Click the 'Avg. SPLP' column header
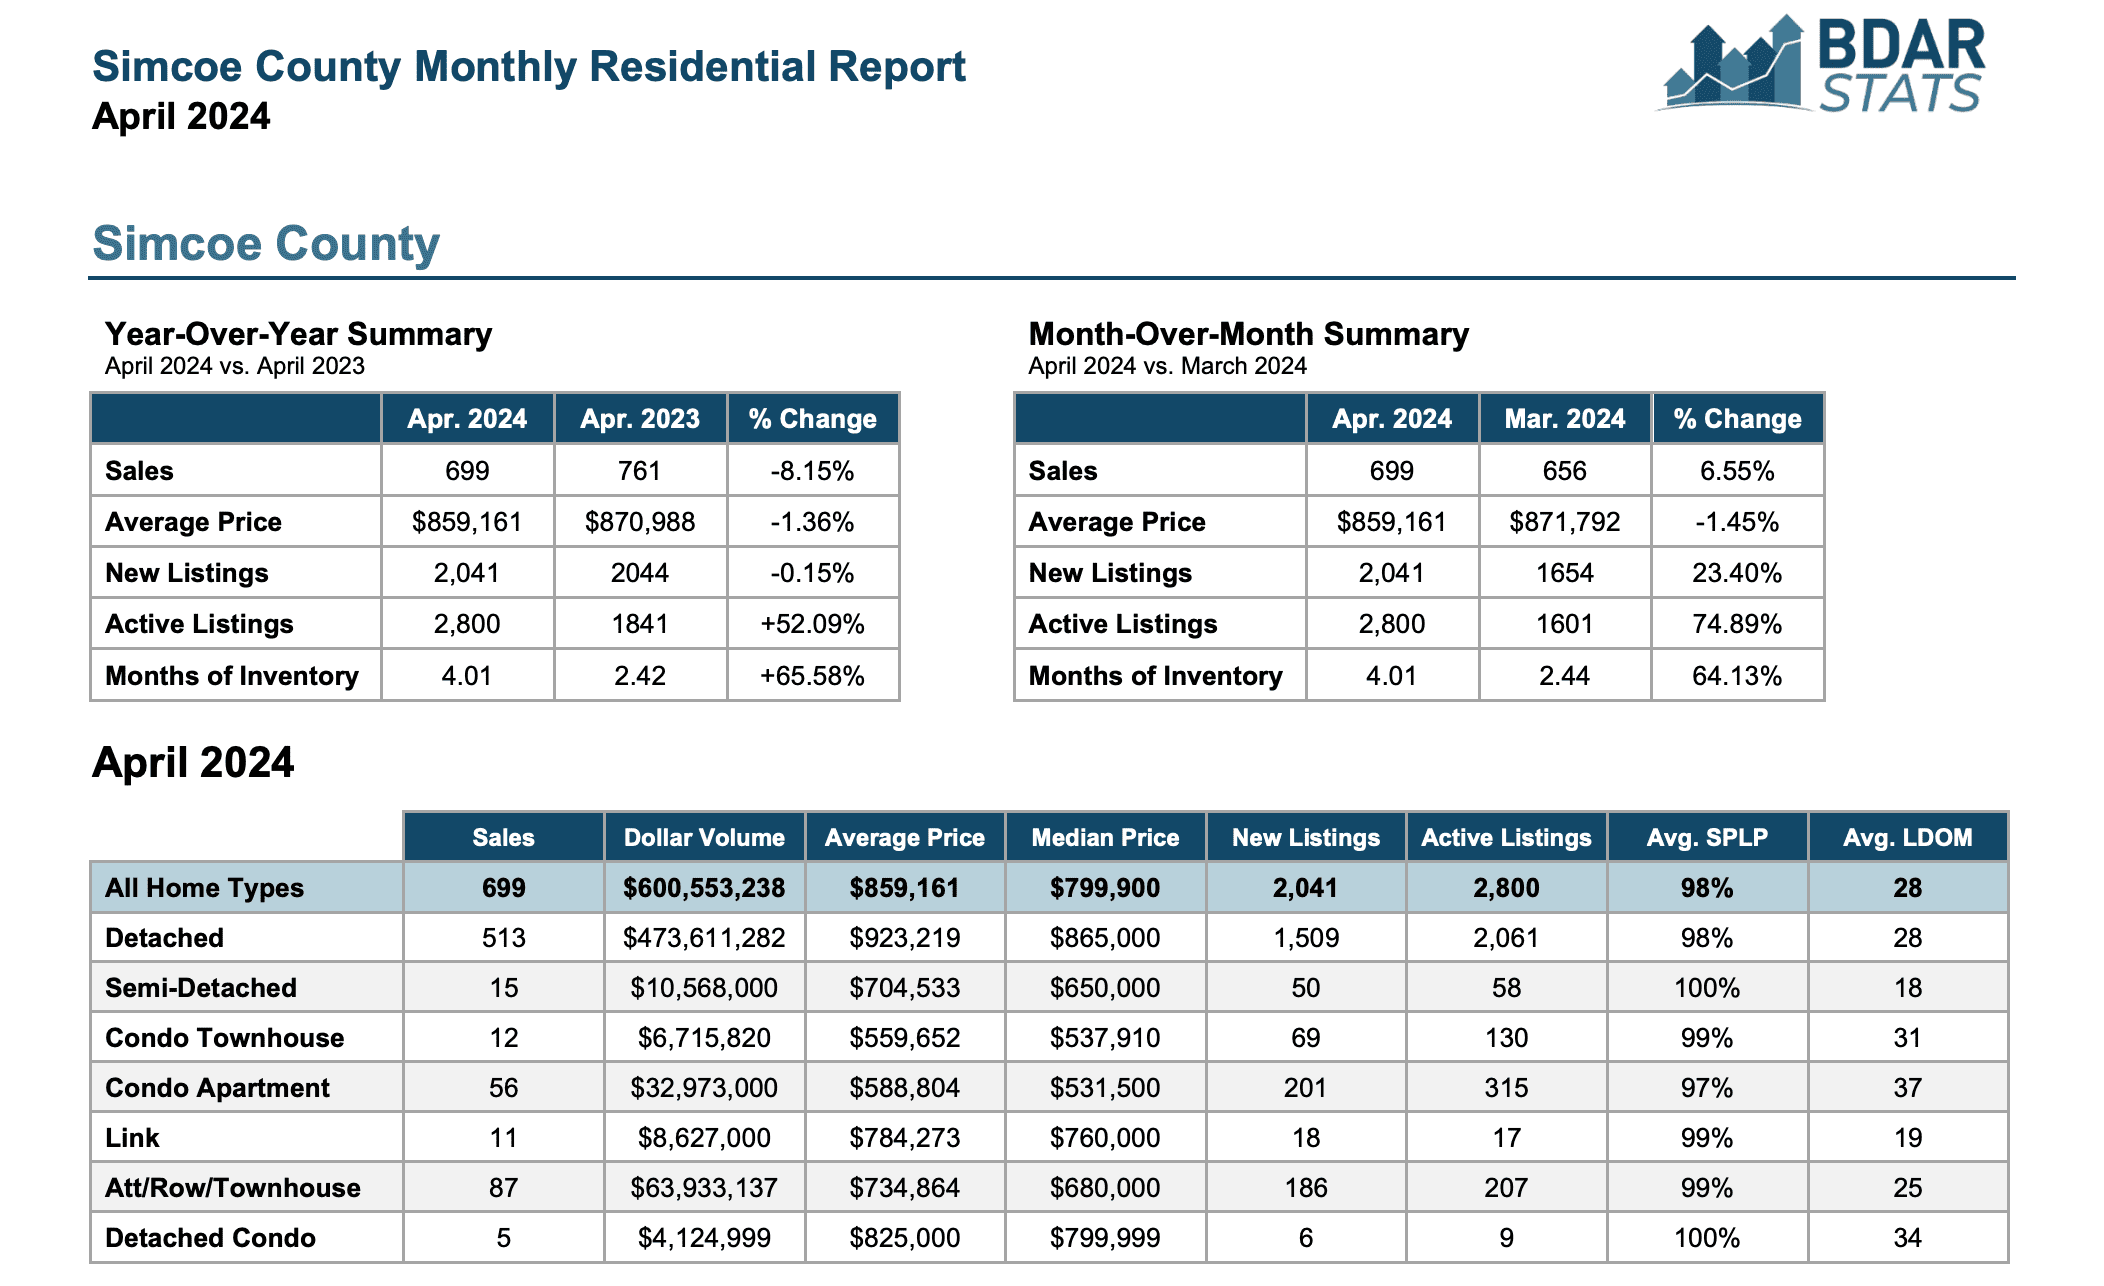The width and height of the screenshot is (2104, 1286). pos(1708,838)
